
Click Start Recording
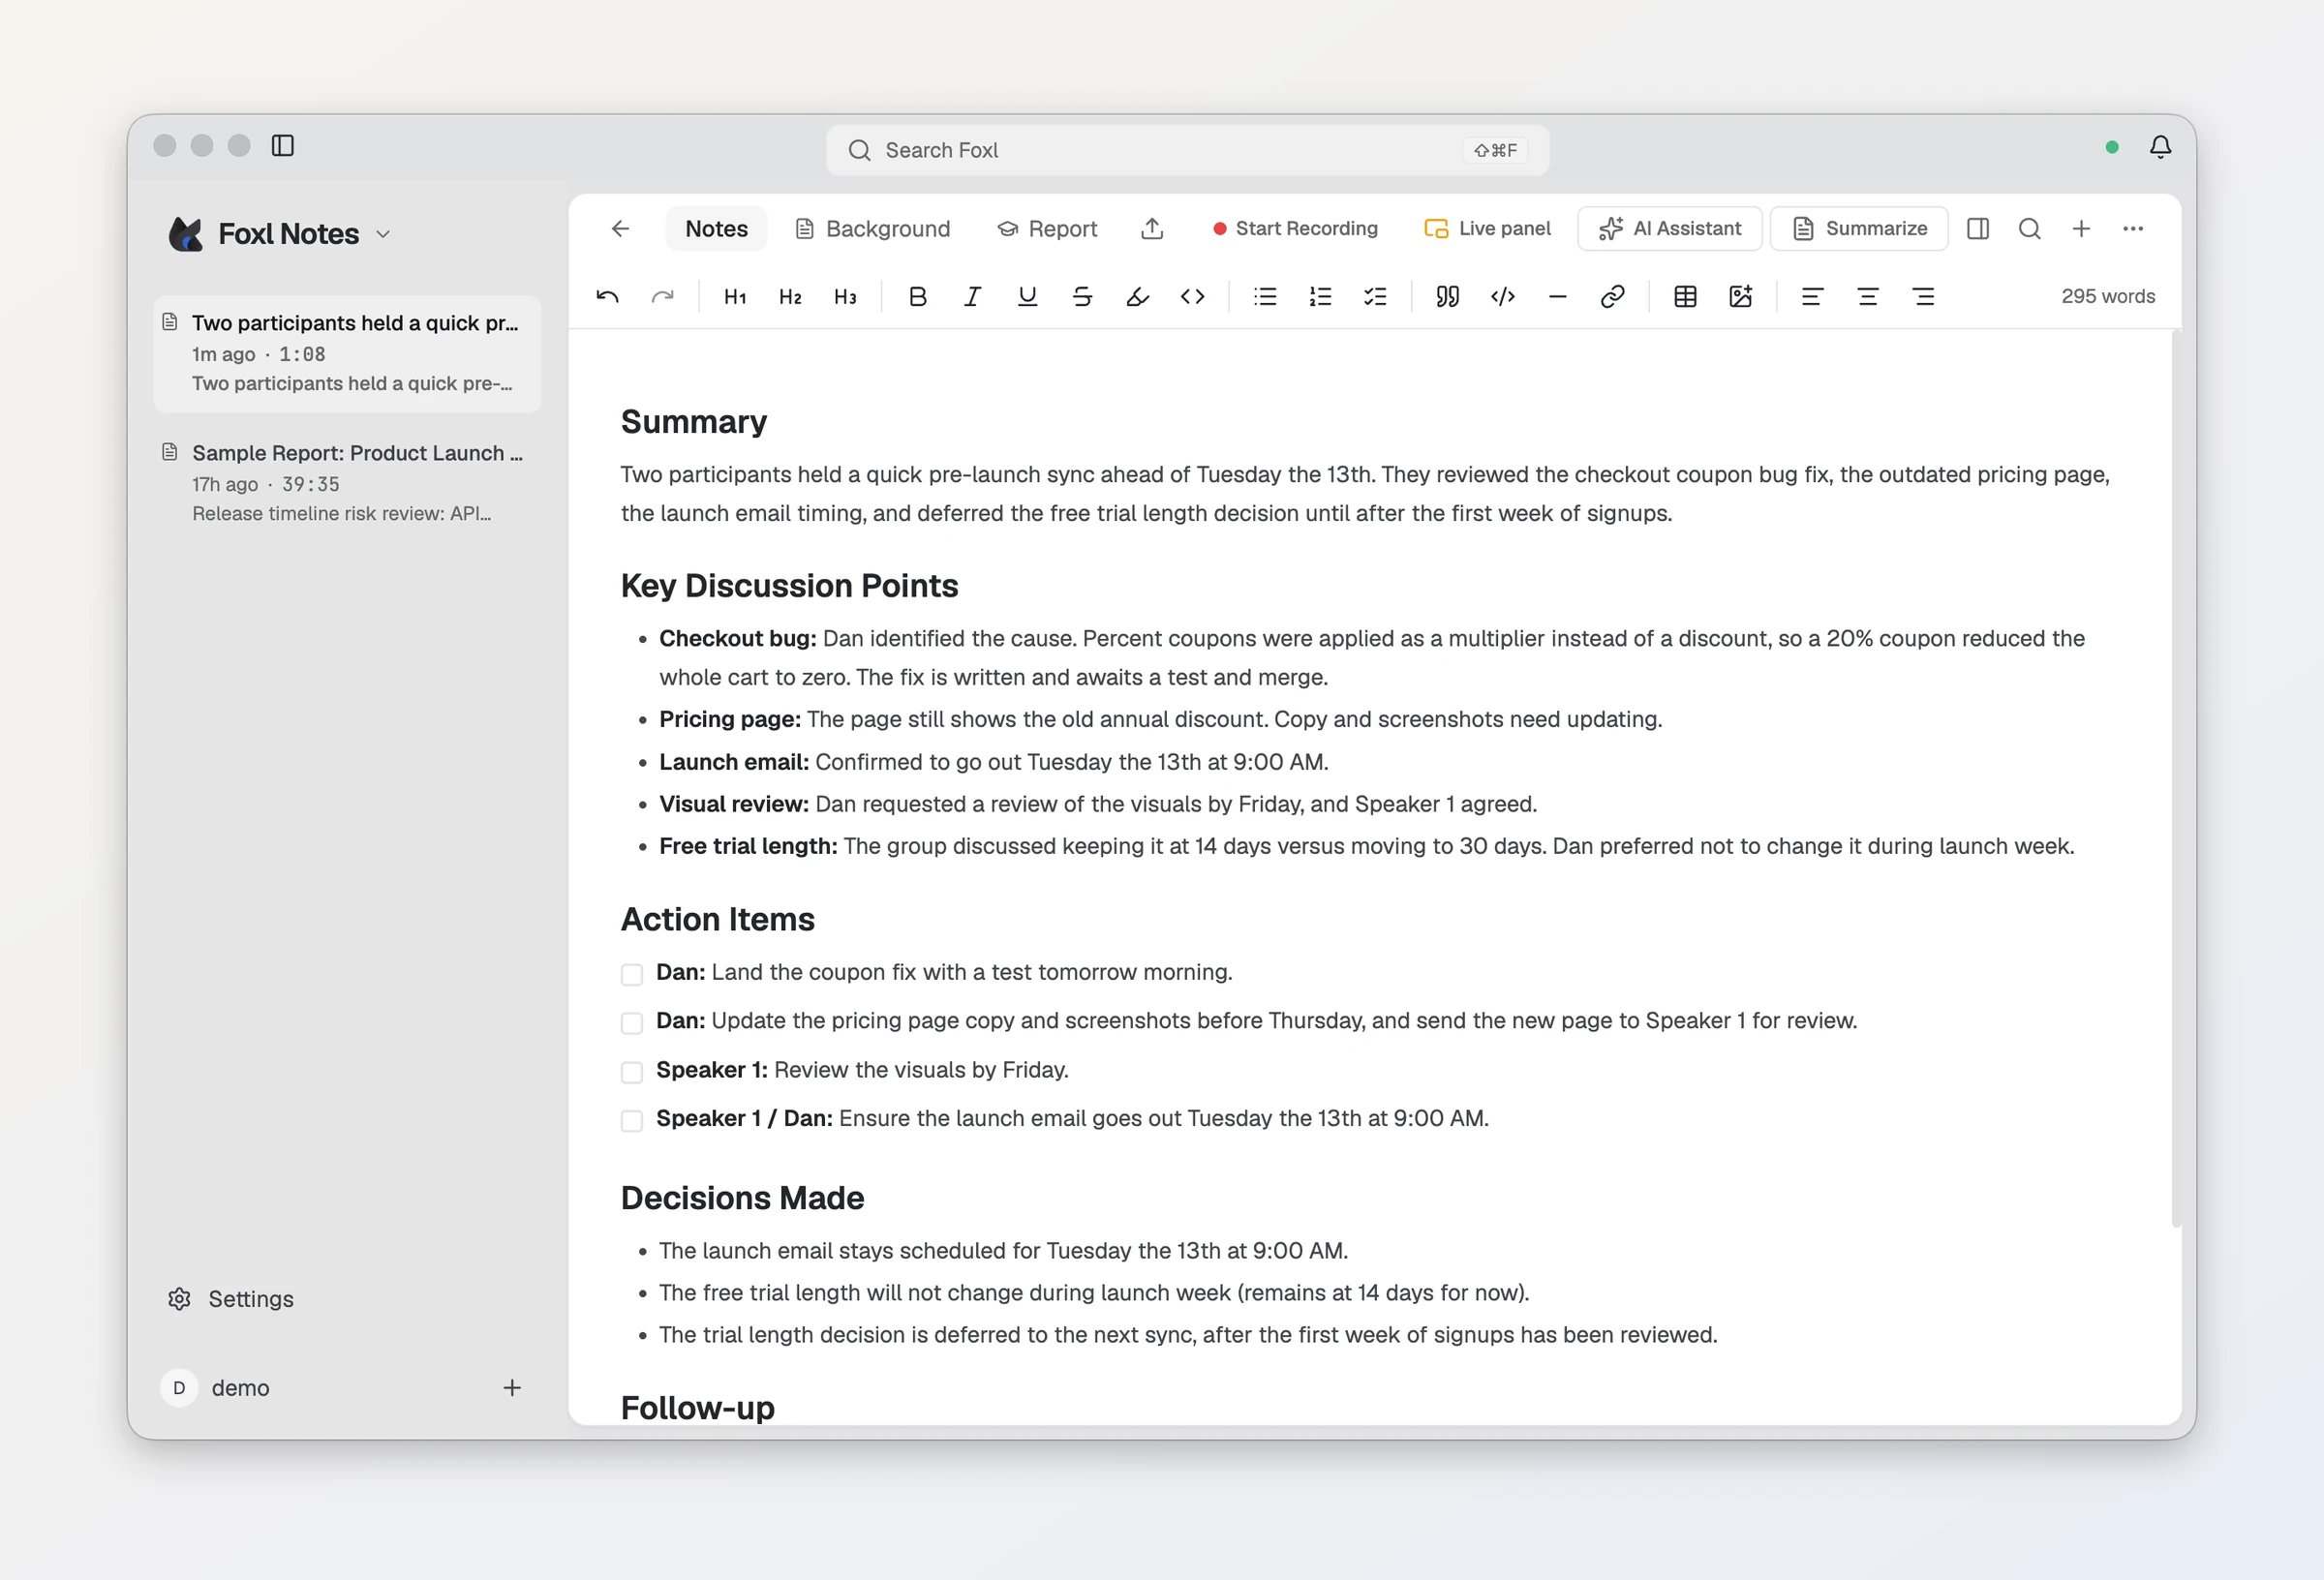click(1295, 229)
